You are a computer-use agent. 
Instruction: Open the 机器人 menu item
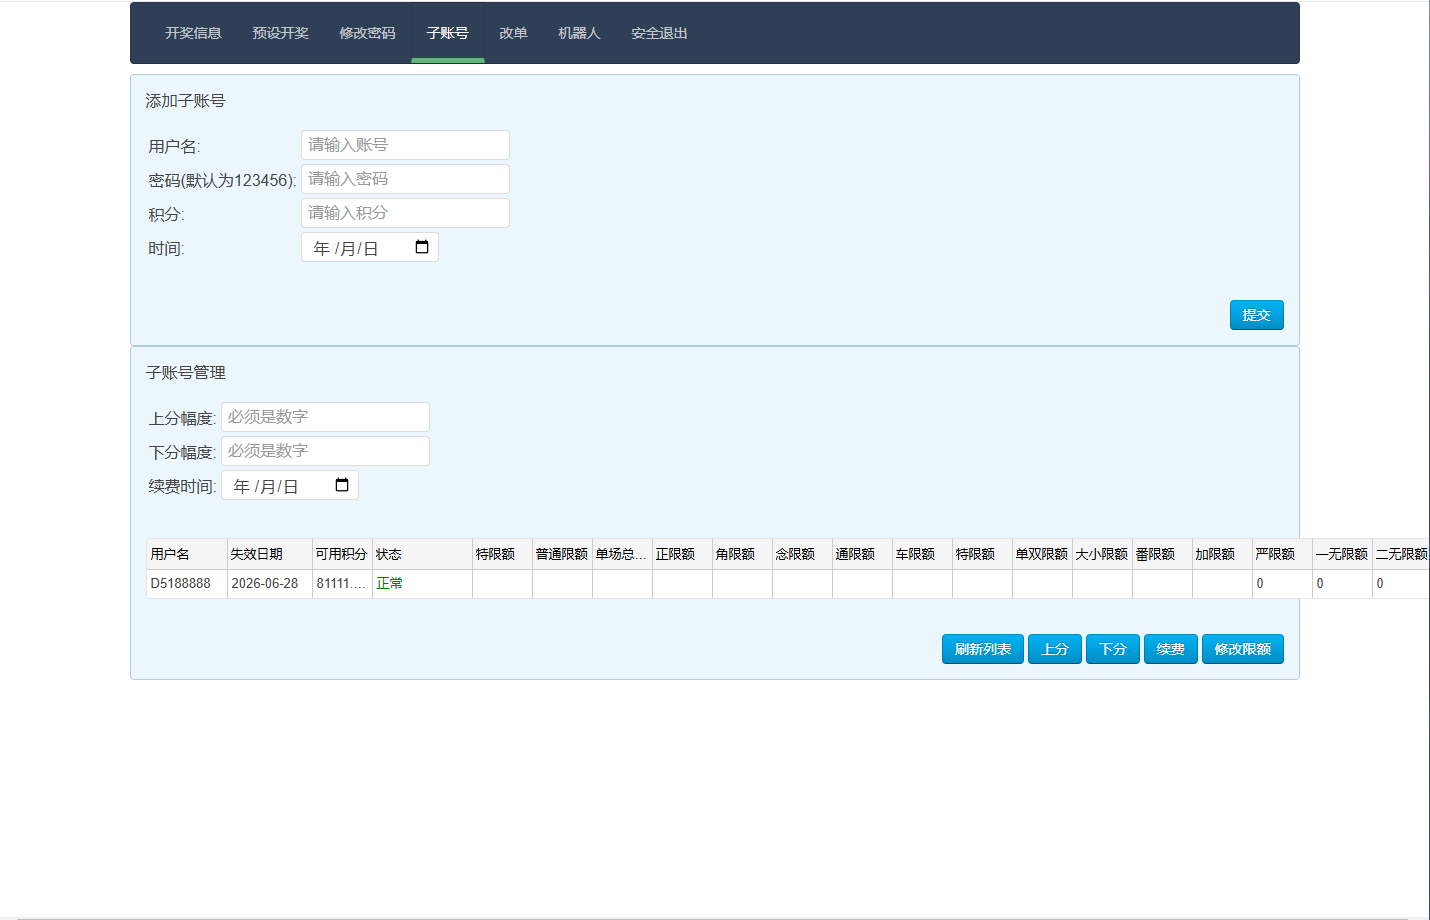579,33
